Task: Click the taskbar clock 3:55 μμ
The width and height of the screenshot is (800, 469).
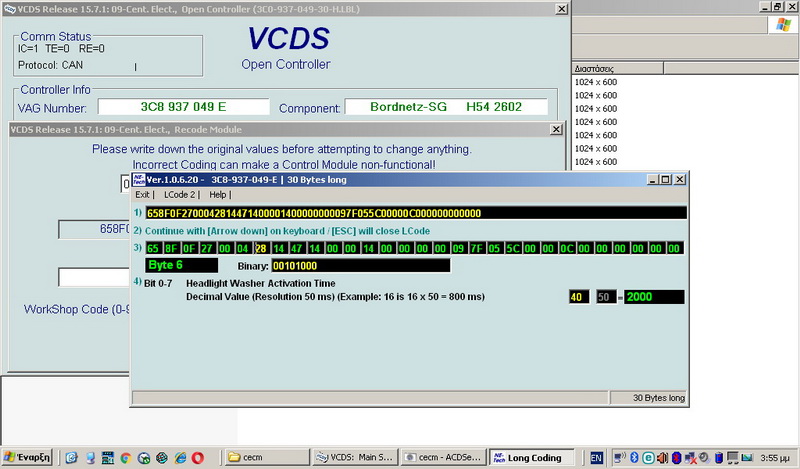Action: tap(774, 458)
